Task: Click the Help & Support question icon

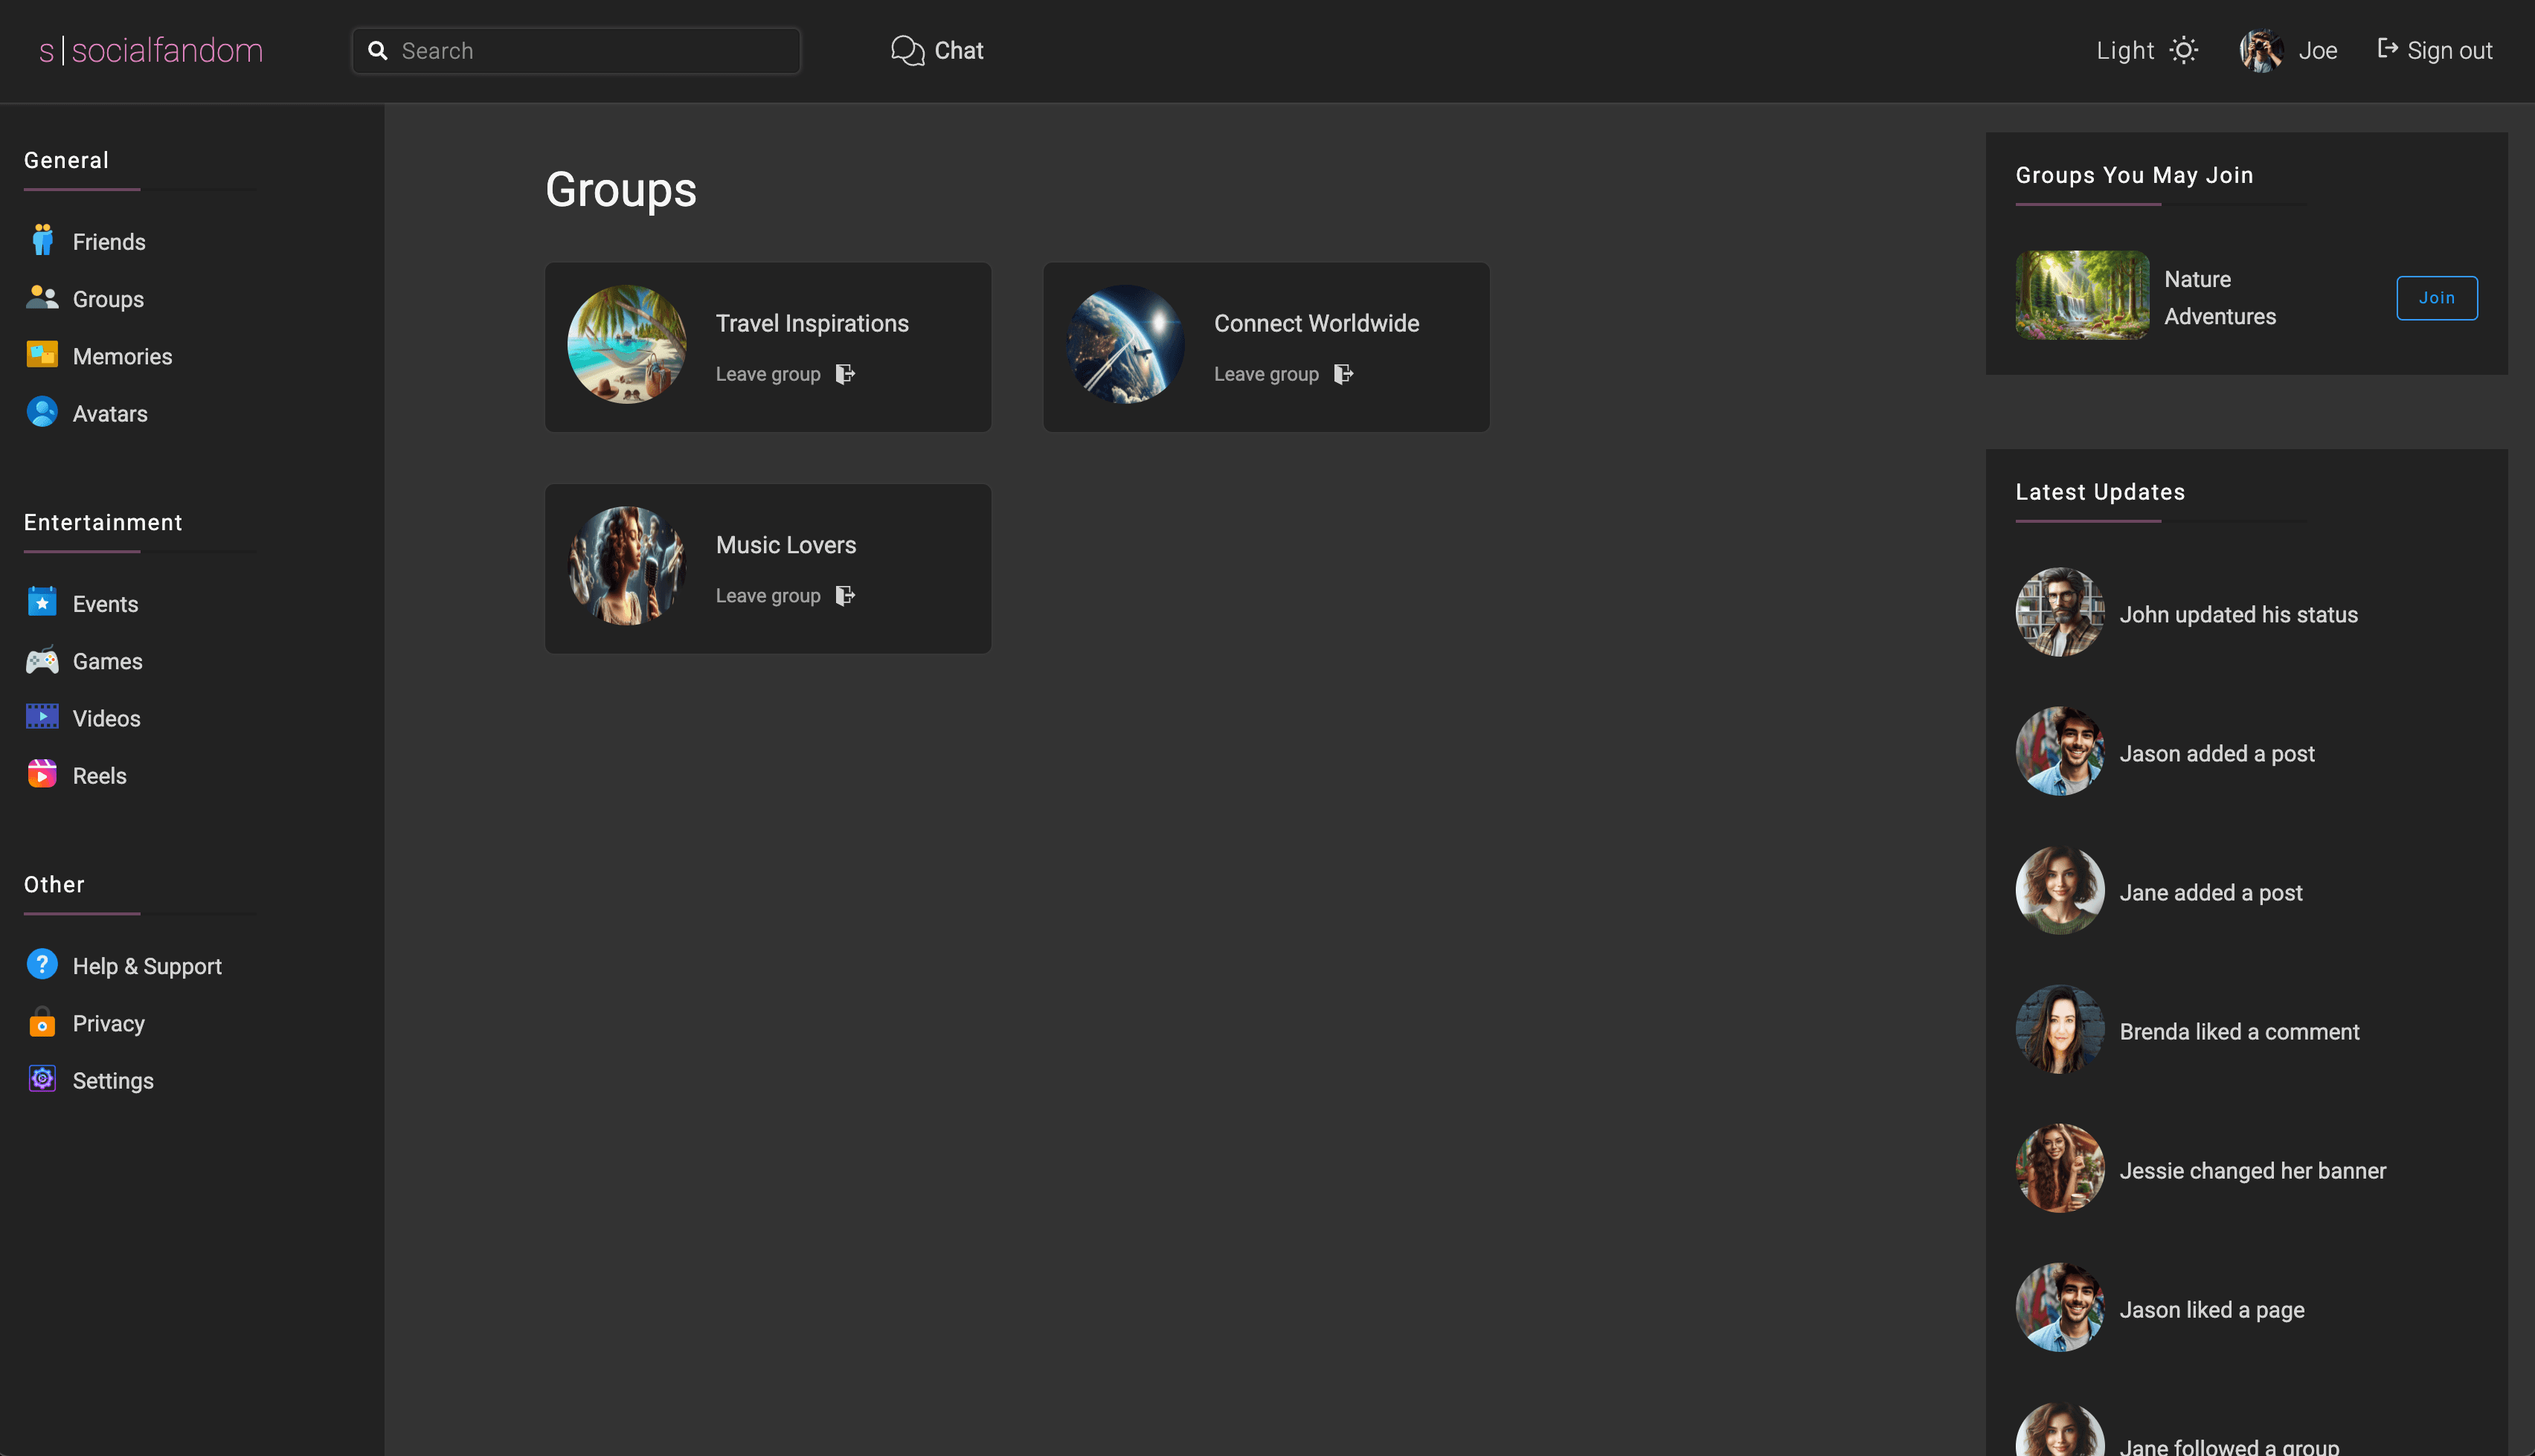Action: [42, 965]
